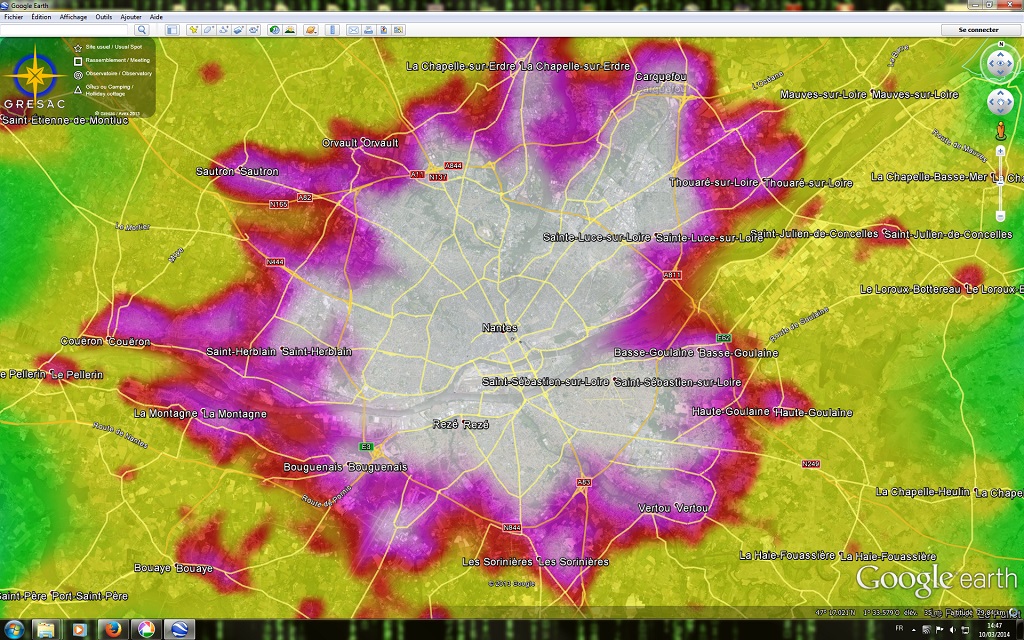Screen dimensions: 1024x640
Task: Click the Record a Tour icon
Action: coord(253,29)
